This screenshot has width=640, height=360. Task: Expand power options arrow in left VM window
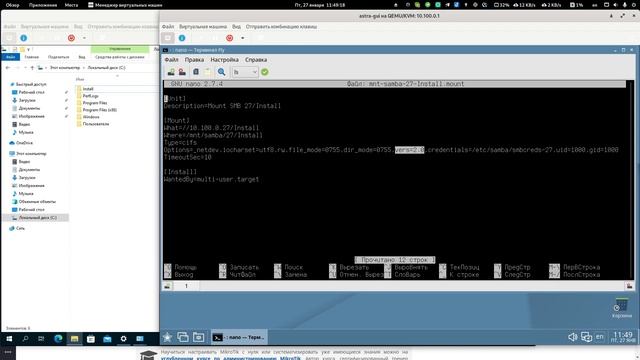84,38
